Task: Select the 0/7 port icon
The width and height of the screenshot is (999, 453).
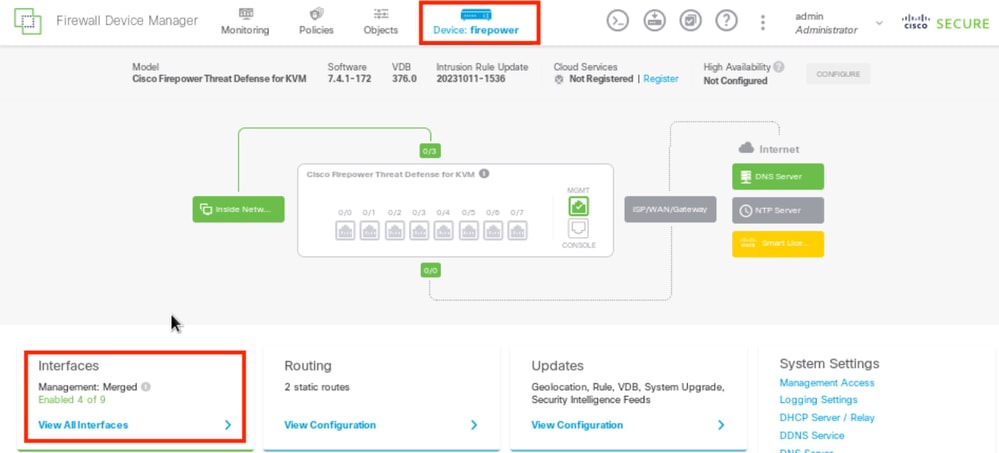Action: 517,231
